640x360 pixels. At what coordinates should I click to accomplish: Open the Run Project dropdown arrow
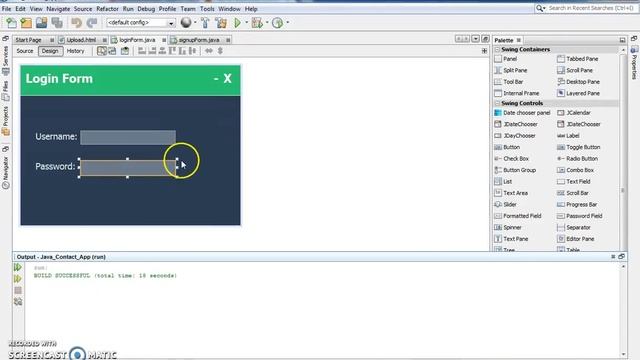pos(247,22)
